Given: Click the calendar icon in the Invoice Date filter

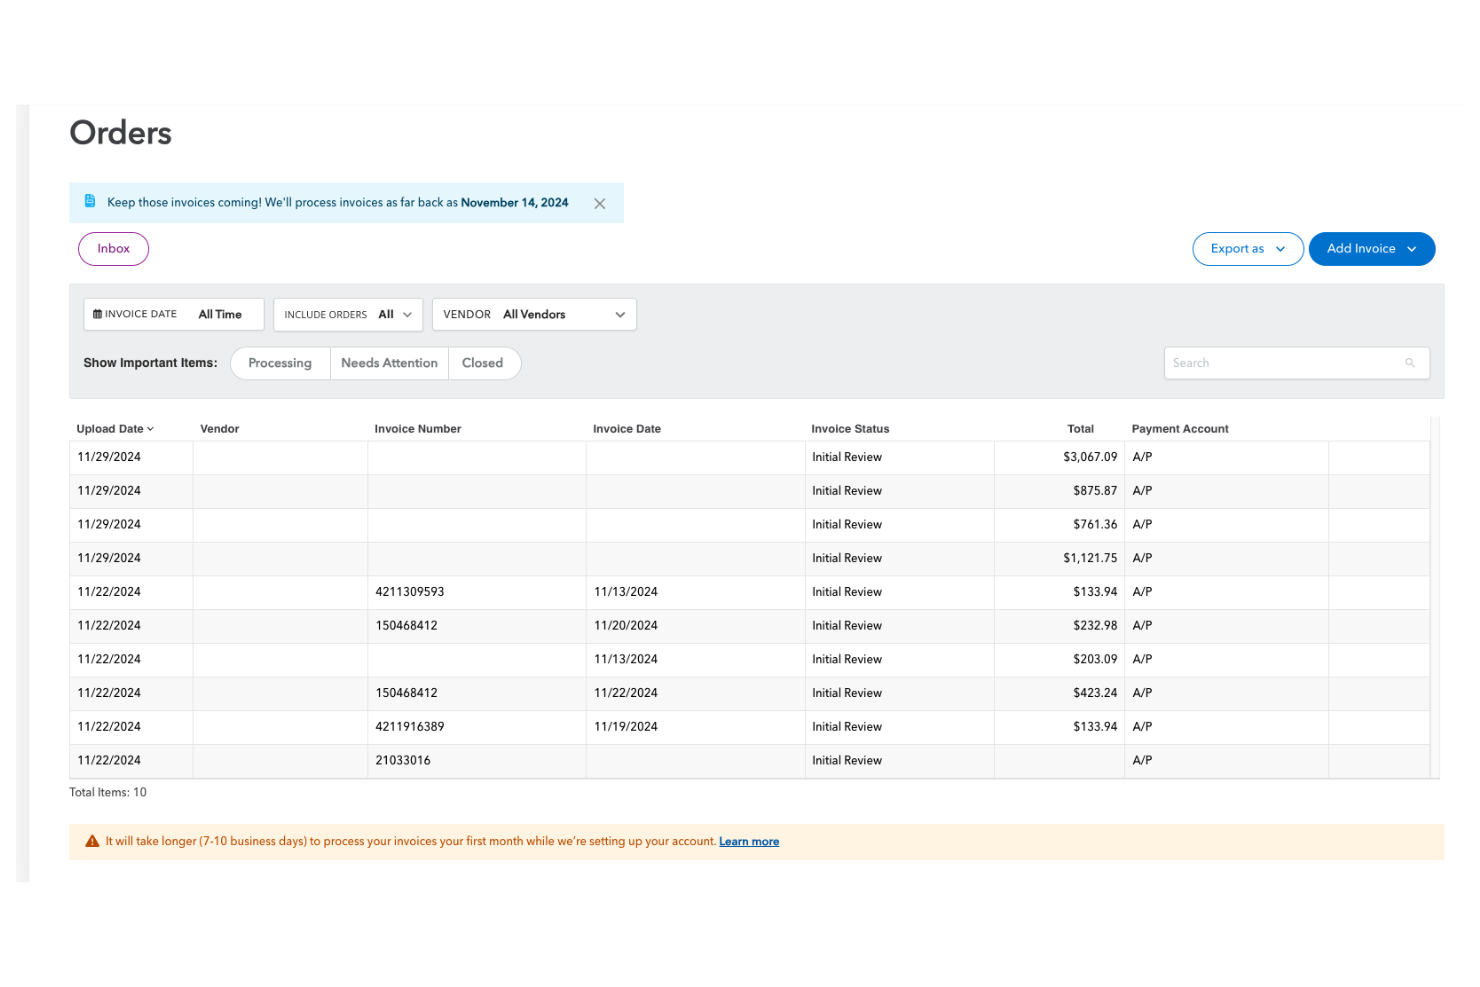Looking at the screenshot, I should 97,313.
